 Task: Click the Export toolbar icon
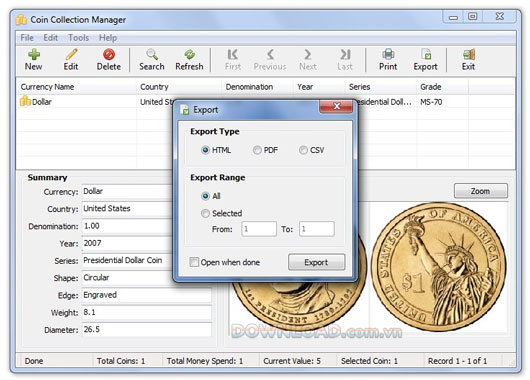[426, 54]
